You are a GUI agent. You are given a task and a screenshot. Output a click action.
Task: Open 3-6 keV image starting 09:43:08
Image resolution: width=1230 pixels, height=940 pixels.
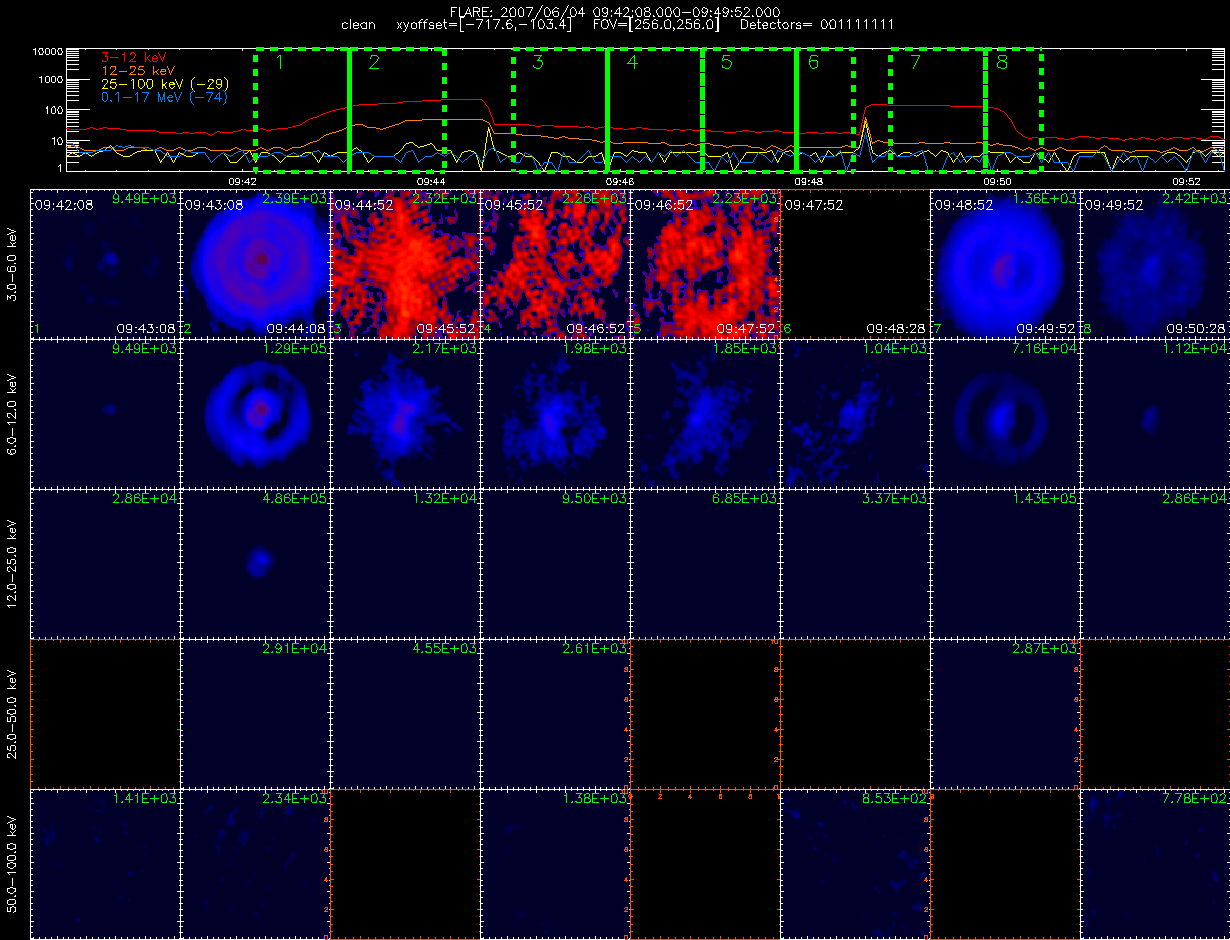pos(255,263)
